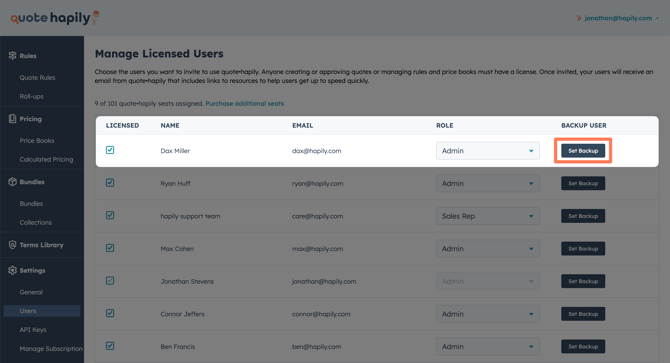Viewport: 670px width, 363px height.
Task: Click Set Backup for hapily support team
Action: point(583,216)
